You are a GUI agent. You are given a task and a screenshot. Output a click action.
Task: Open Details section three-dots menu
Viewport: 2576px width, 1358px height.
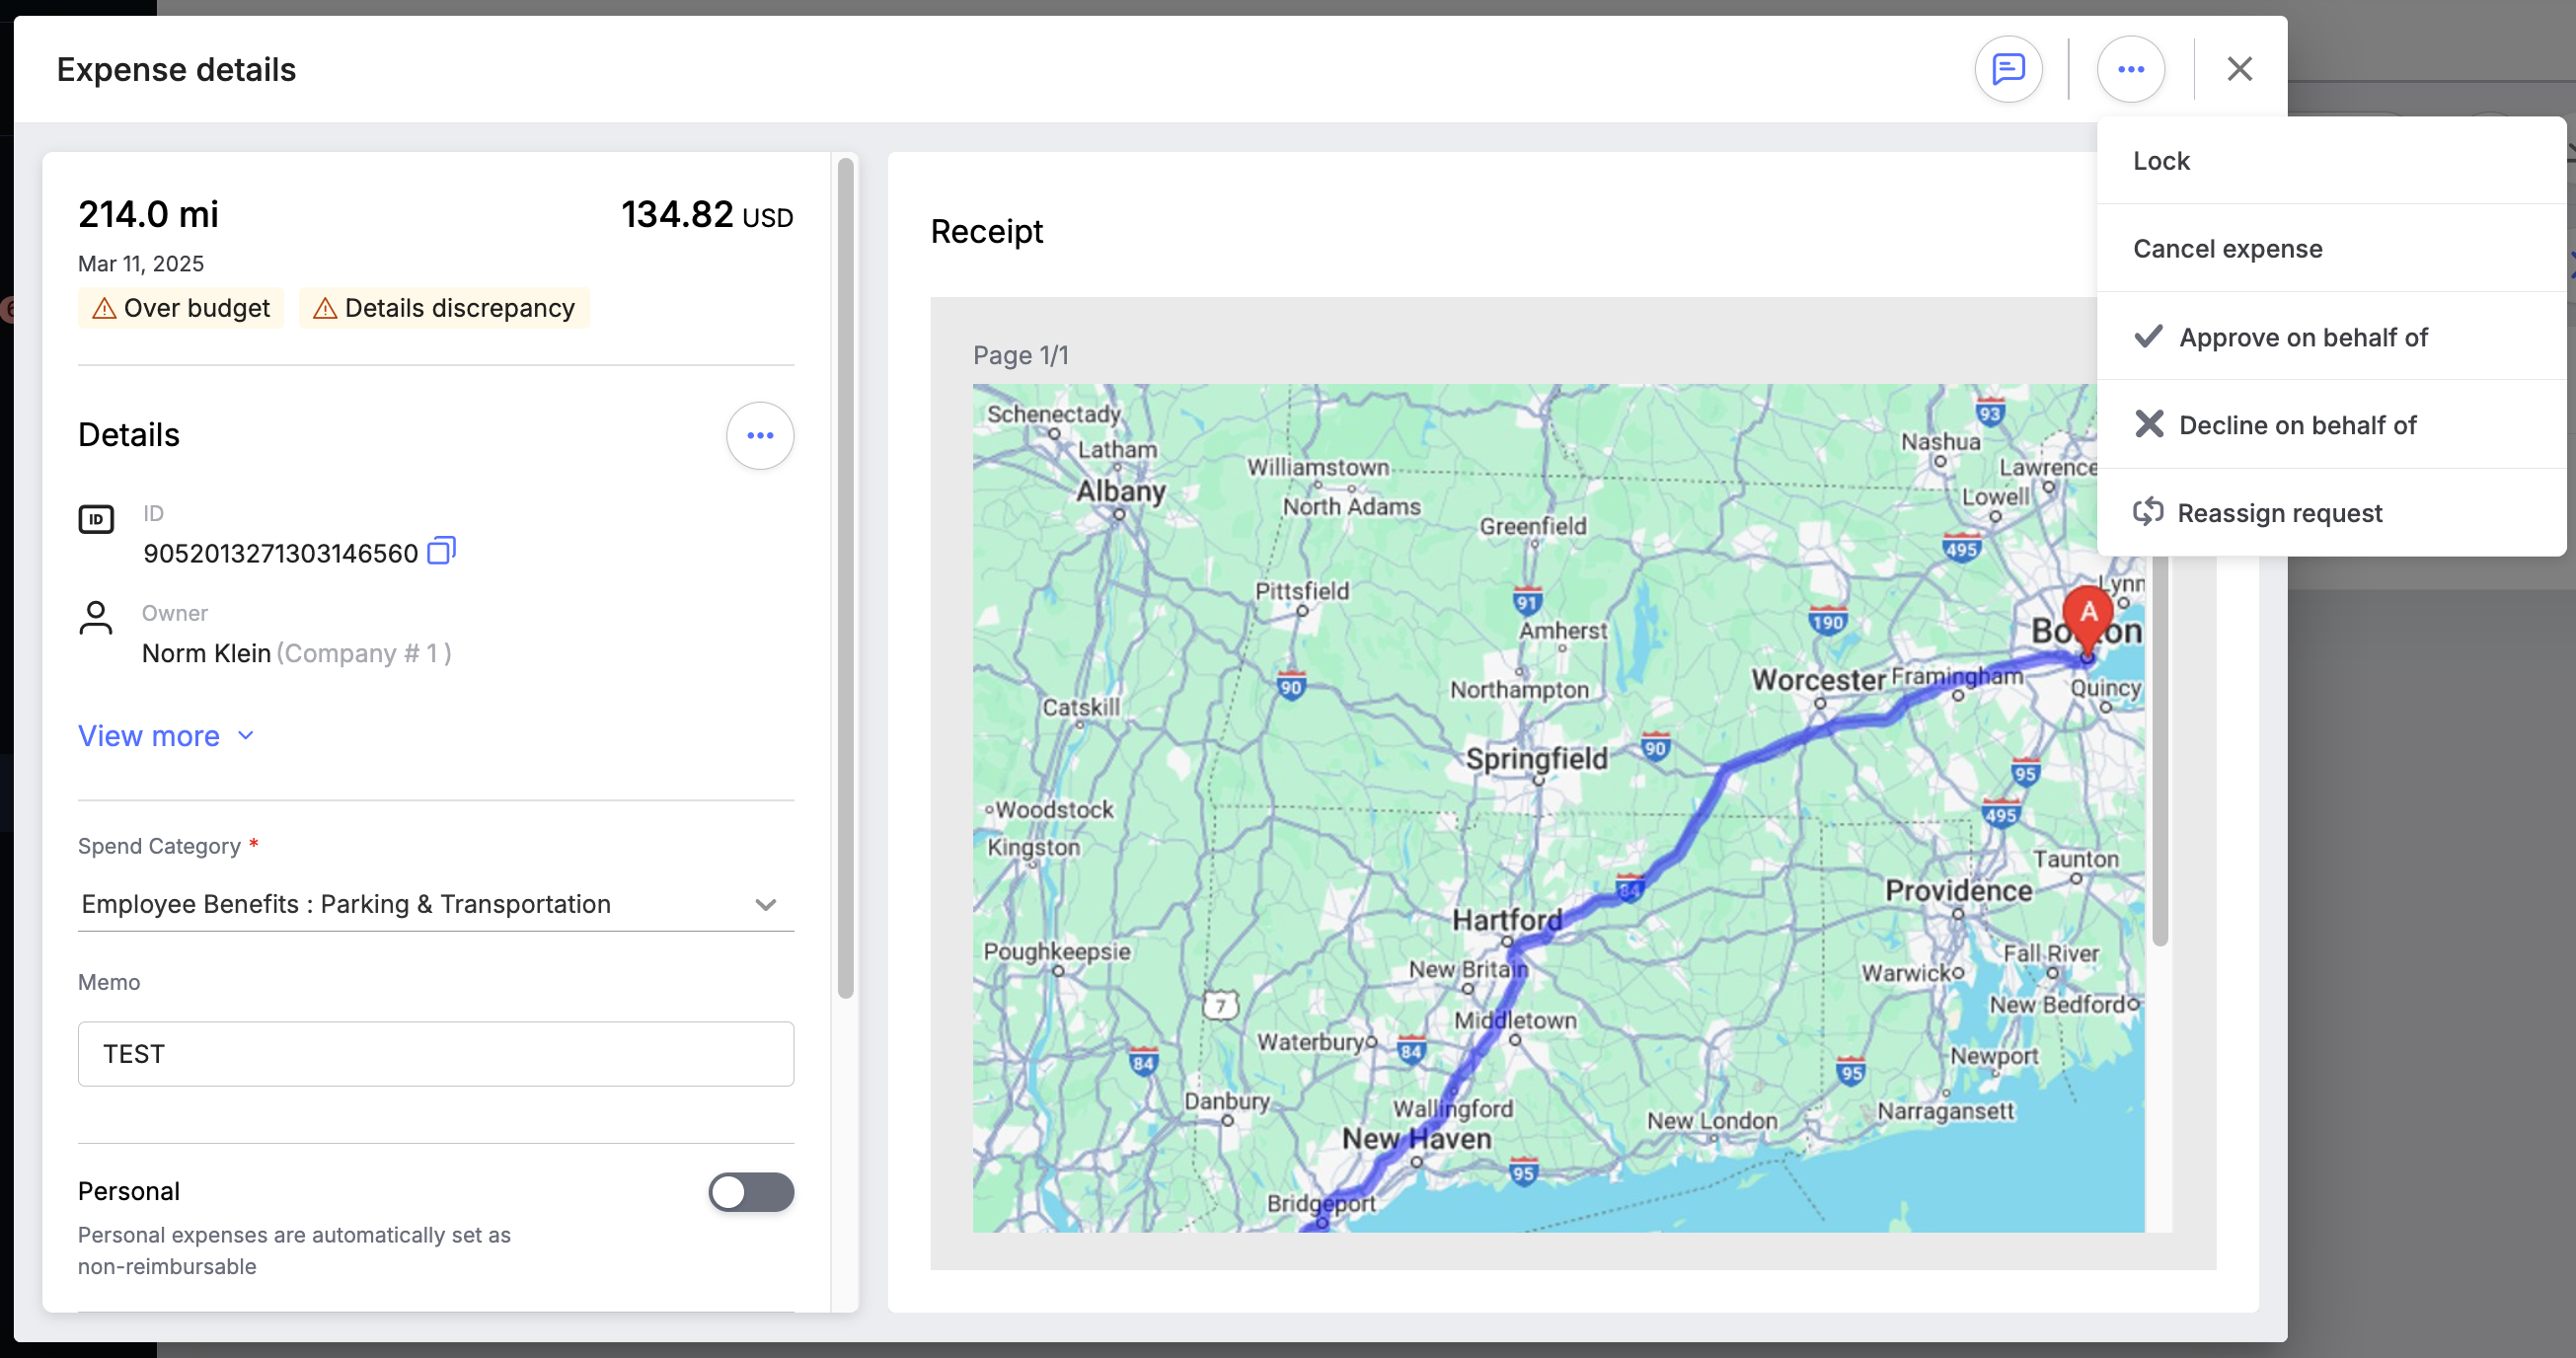click(x=760, y=435)
